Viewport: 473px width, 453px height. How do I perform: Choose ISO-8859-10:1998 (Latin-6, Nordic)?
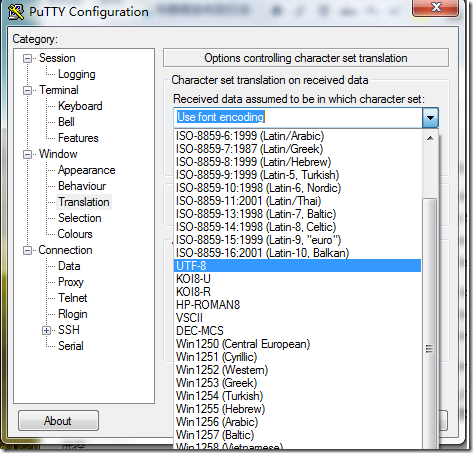pos(297,188)
